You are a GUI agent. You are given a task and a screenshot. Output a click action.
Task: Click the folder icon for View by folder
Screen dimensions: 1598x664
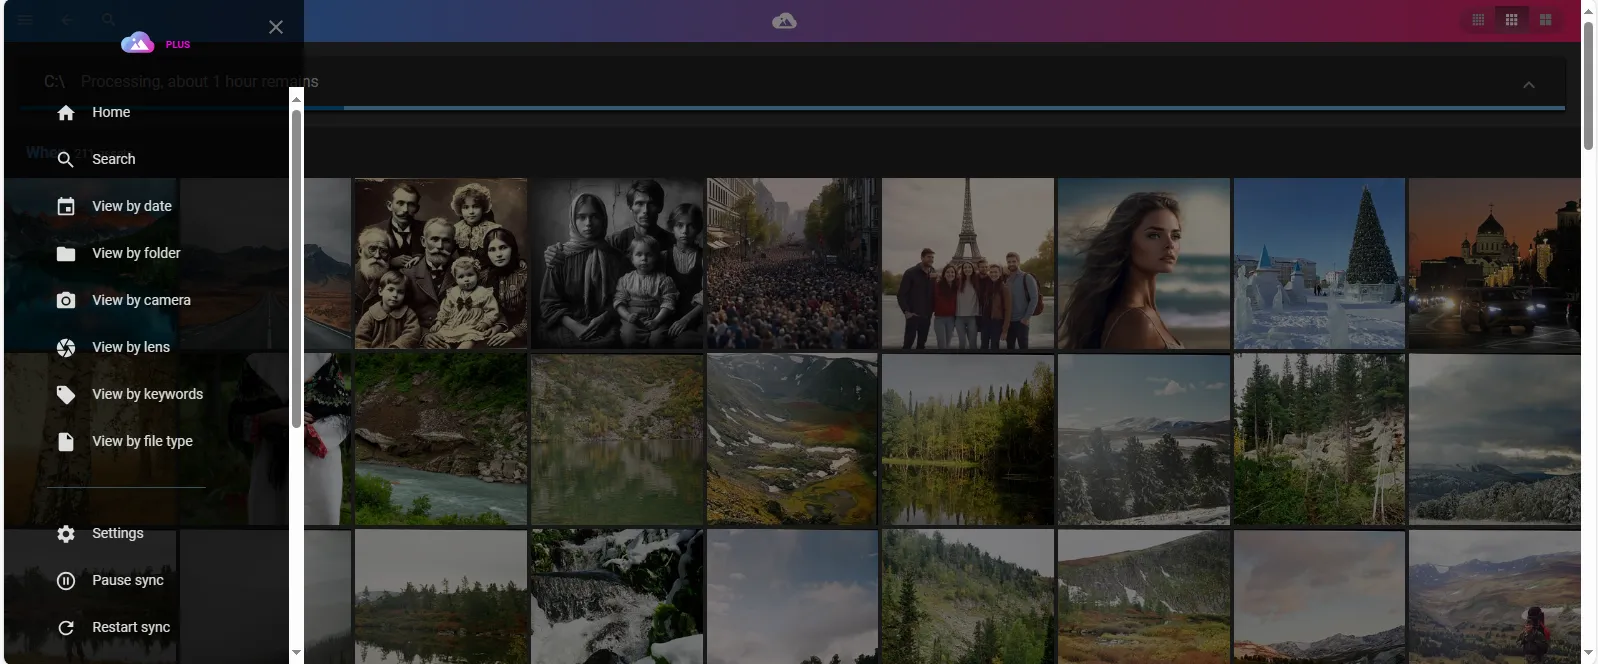(66, 254)
